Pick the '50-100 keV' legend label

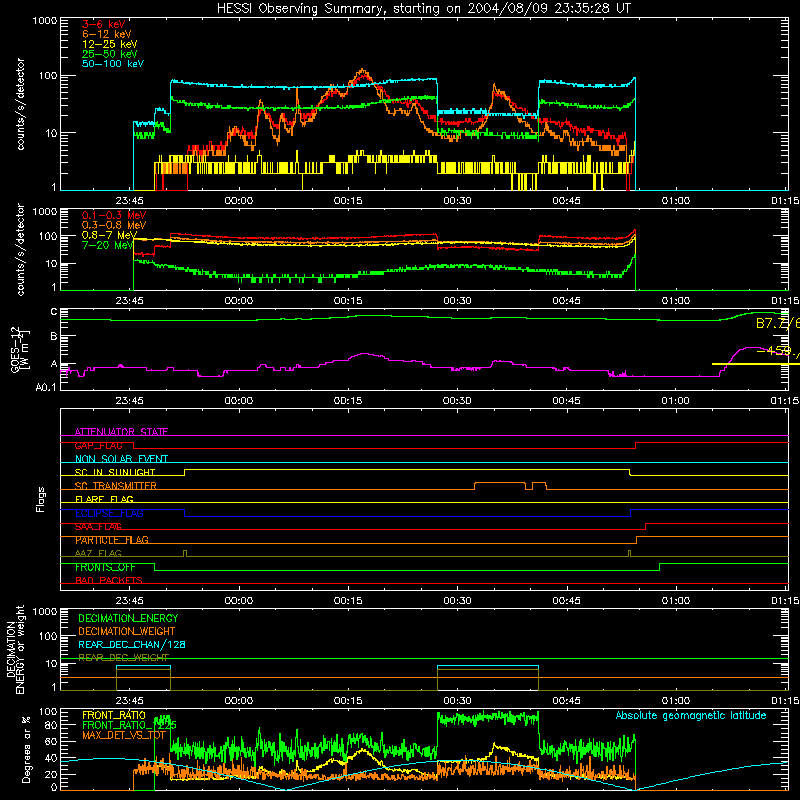pyautogui.click(x=113, y=64)
